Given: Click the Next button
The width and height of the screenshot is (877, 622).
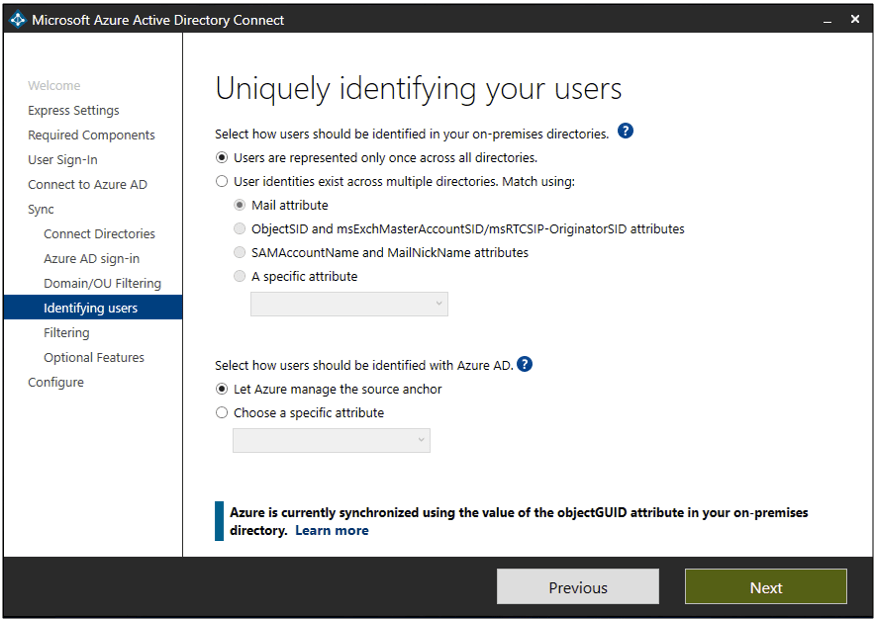Looking at the screenshot, I should pyautogui.click(x=765, y=587).
